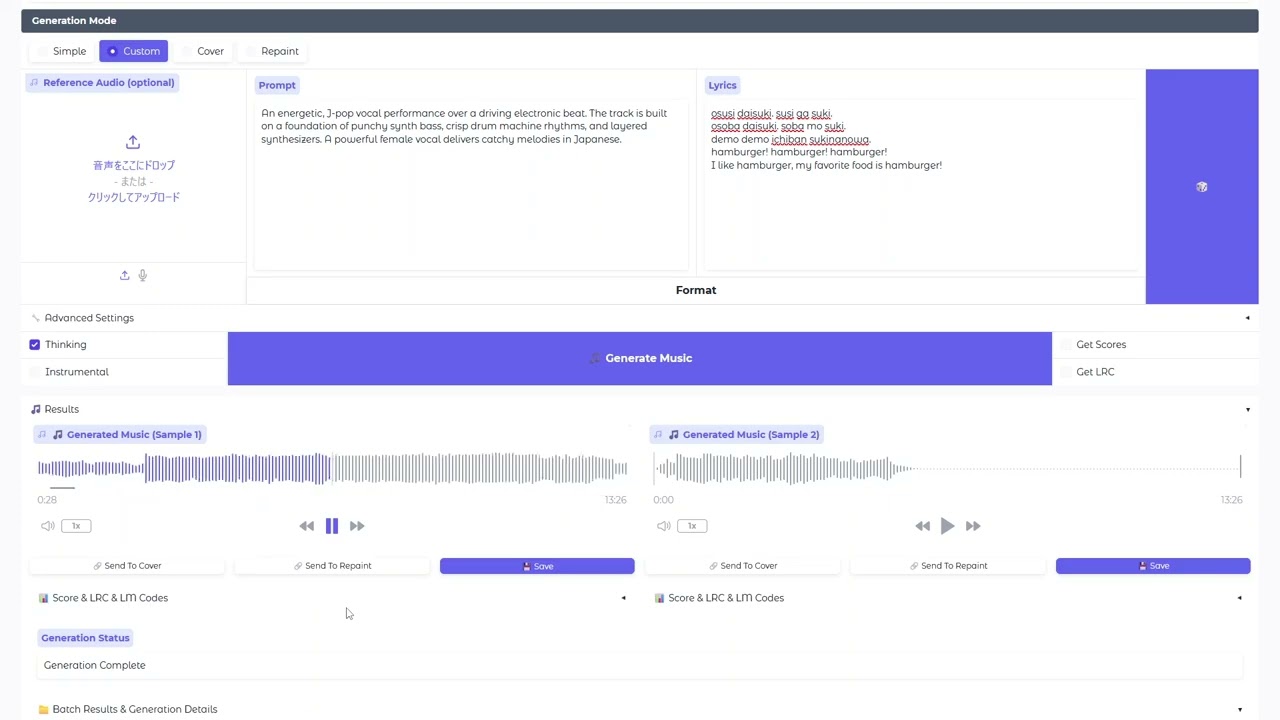The image size is (1280, 720).
Task: Select the Simple generation mode
Action: pos(61,51)
